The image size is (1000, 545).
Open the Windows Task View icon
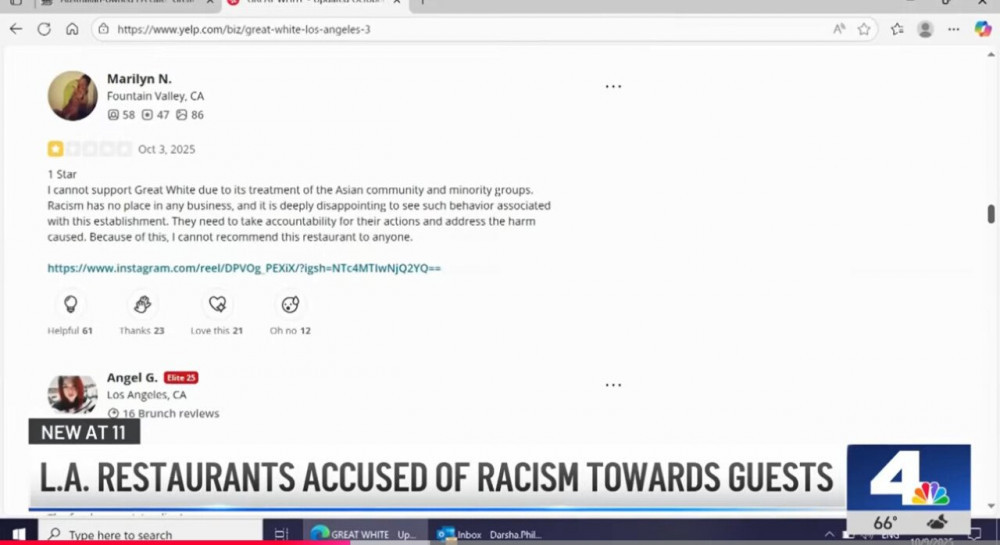point(281,535)
